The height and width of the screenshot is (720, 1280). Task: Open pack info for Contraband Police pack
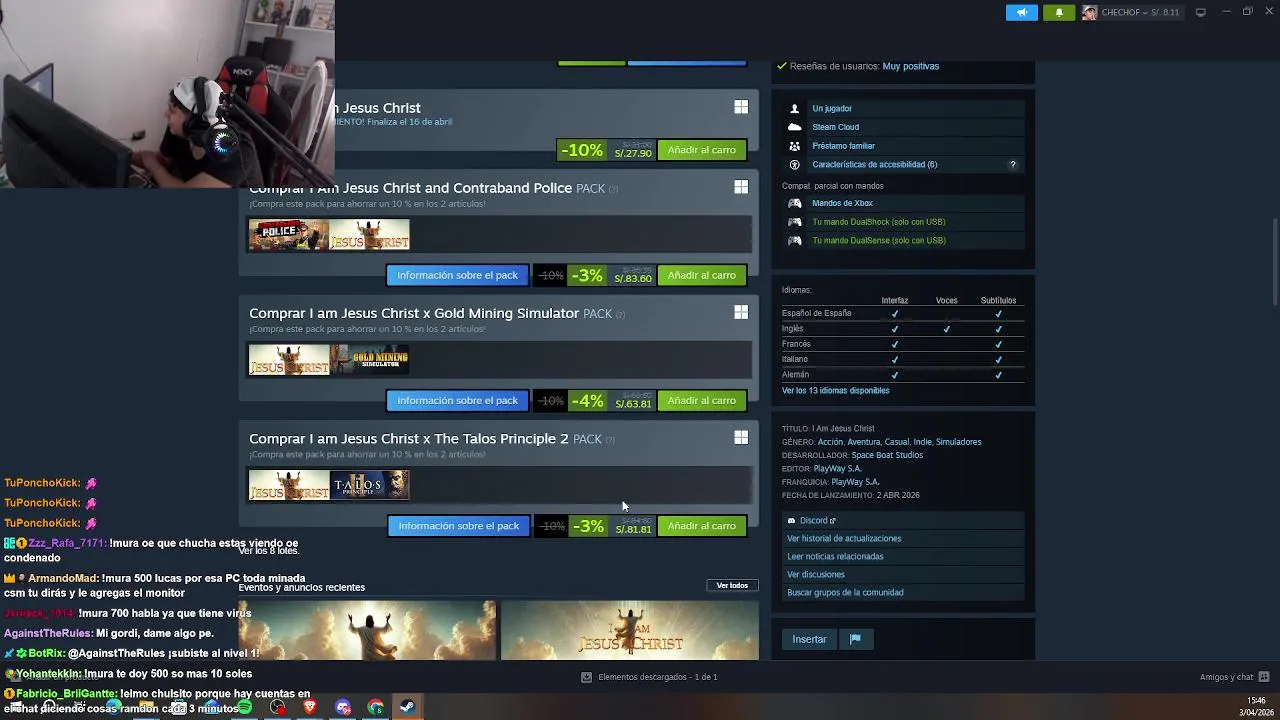tap(457, 275)
